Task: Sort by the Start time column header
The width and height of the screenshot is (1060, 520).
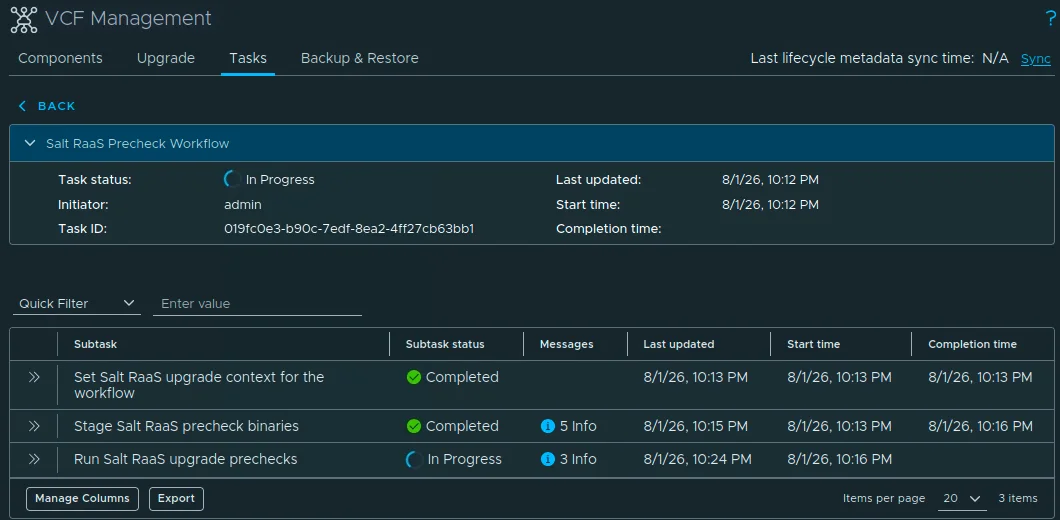Action: coord(813,344)
